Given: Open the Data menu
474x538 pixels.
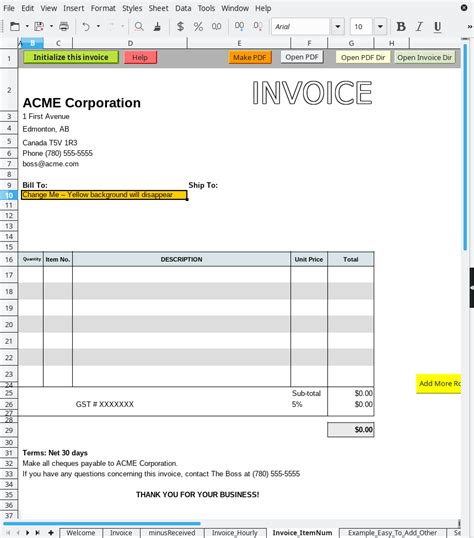Looking at the screenshot, I should 183,8.
